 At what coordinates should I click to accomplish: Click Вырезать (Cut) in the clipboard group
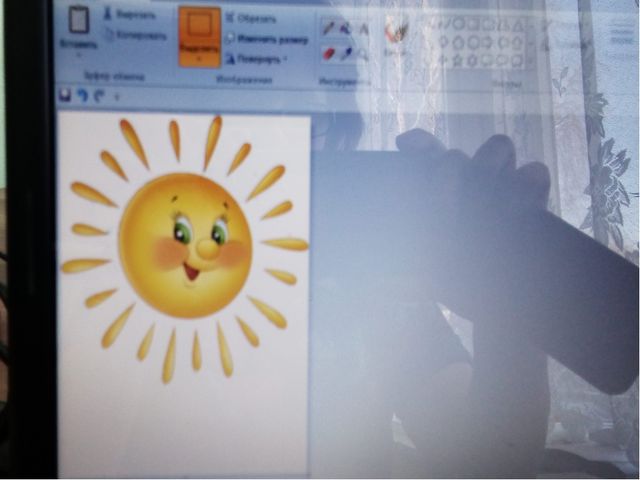[130, 15]
